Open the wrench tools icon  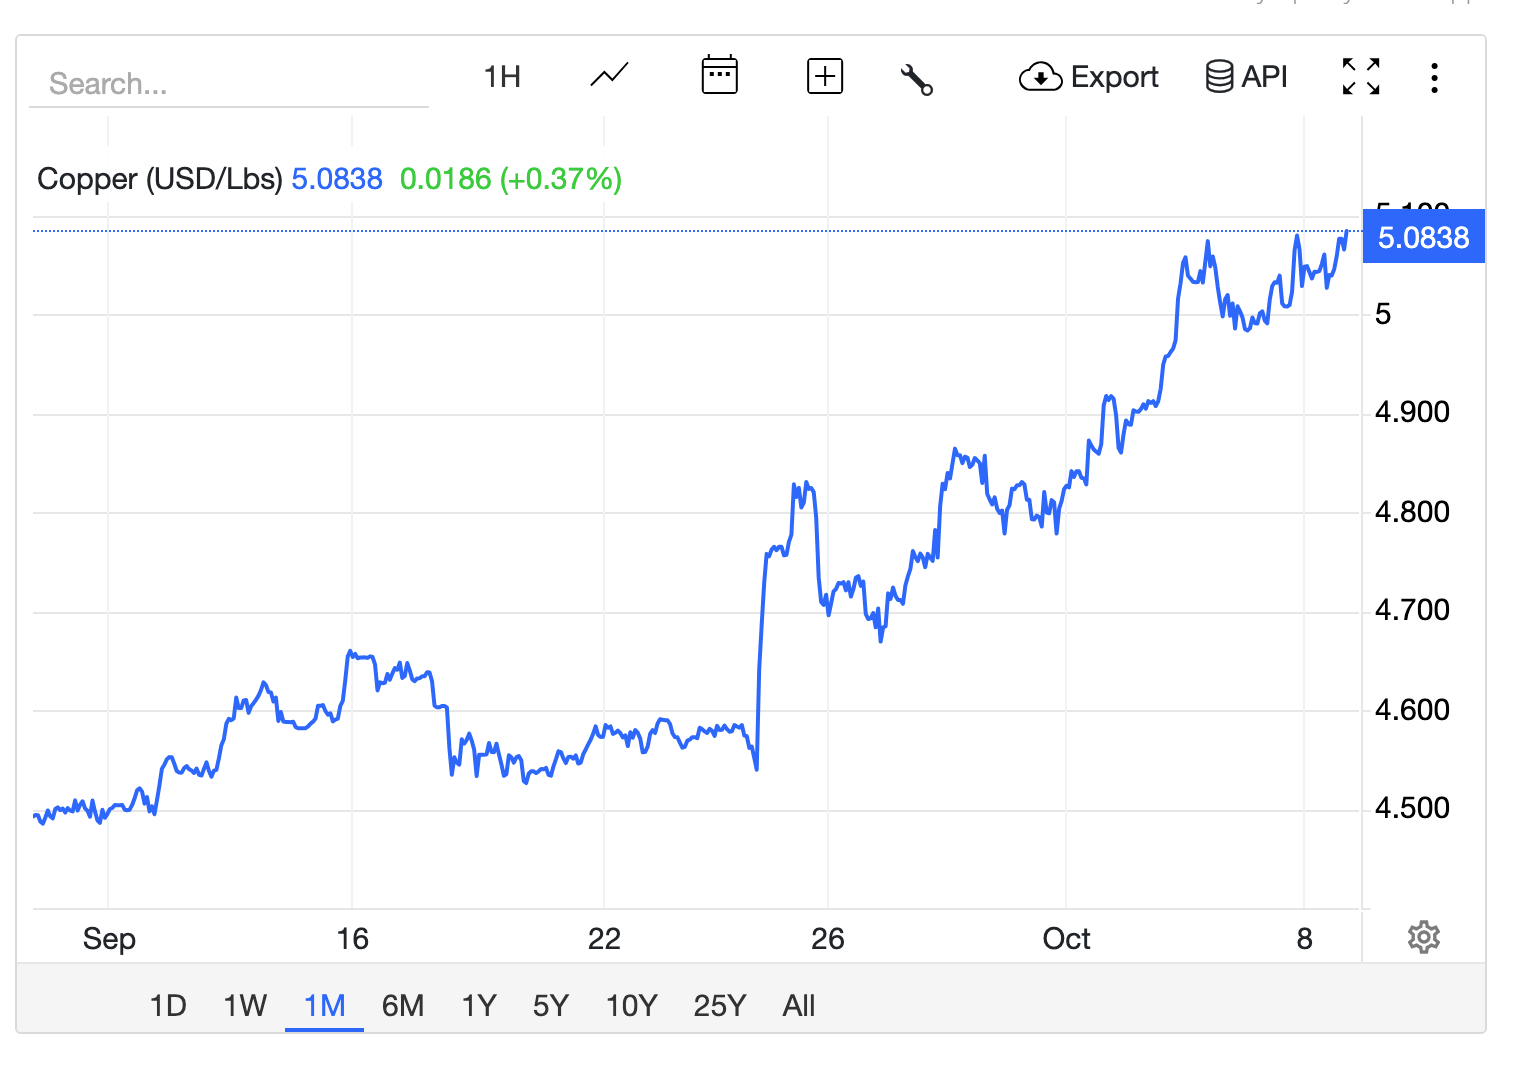(x=916, y=79)
